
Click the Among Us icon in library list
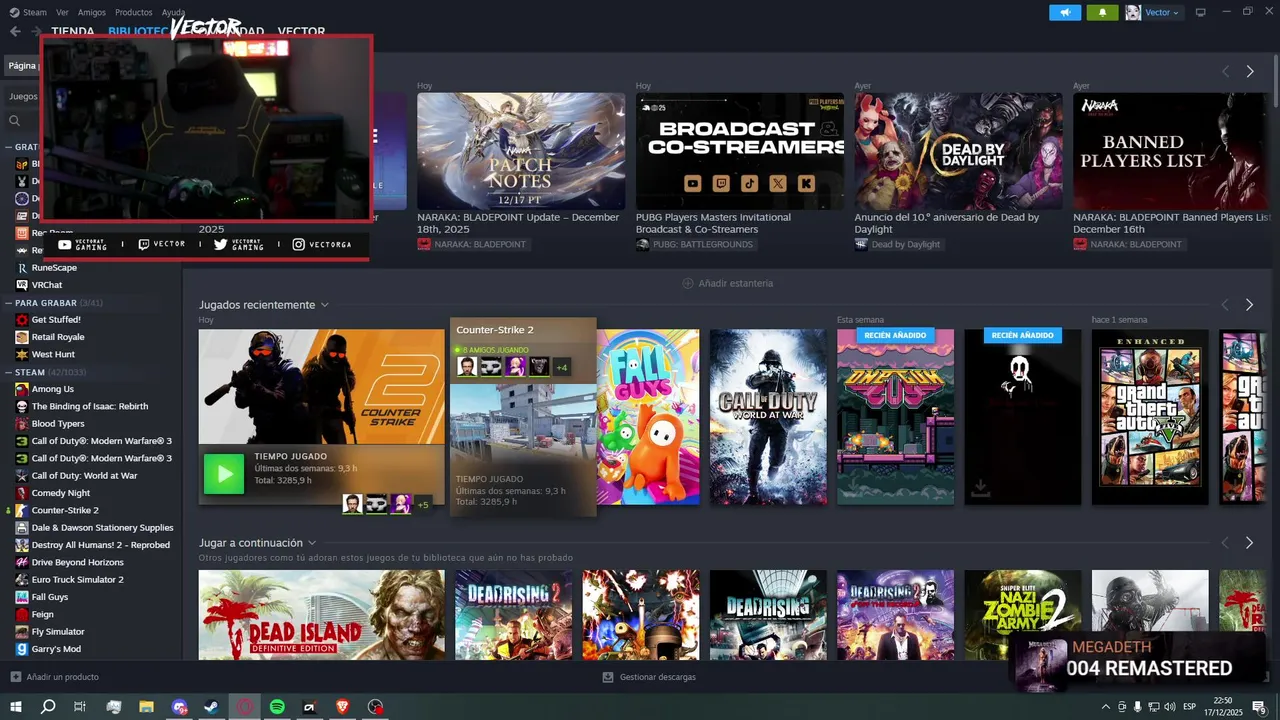(22, 389)
